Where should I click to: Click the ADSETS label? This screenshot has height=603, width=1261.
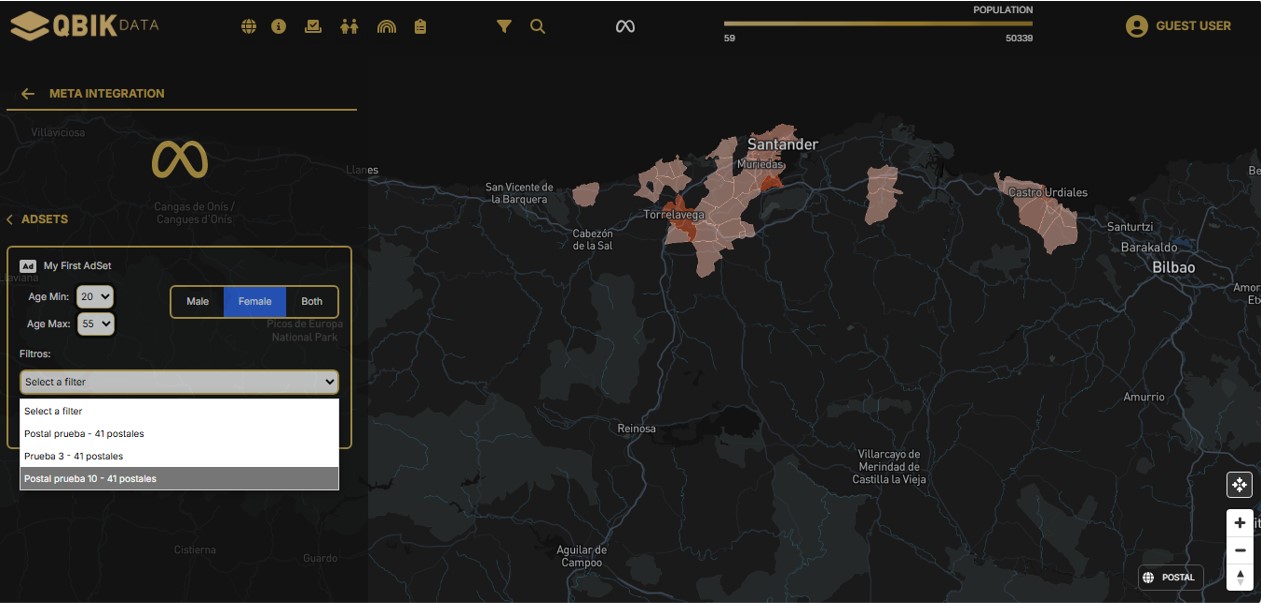tap(45, 219)
